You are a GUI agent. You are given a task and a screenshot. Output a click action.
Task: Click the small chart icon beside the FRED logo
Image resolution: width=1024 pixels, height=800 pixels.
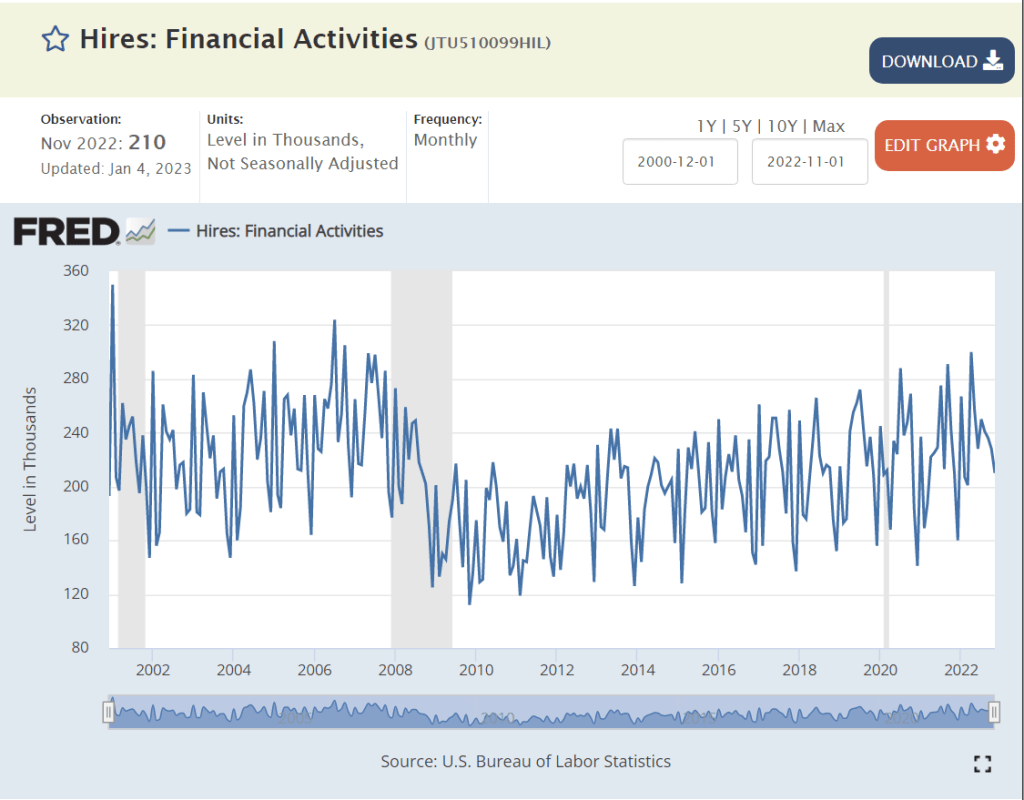tap(140, 231)
